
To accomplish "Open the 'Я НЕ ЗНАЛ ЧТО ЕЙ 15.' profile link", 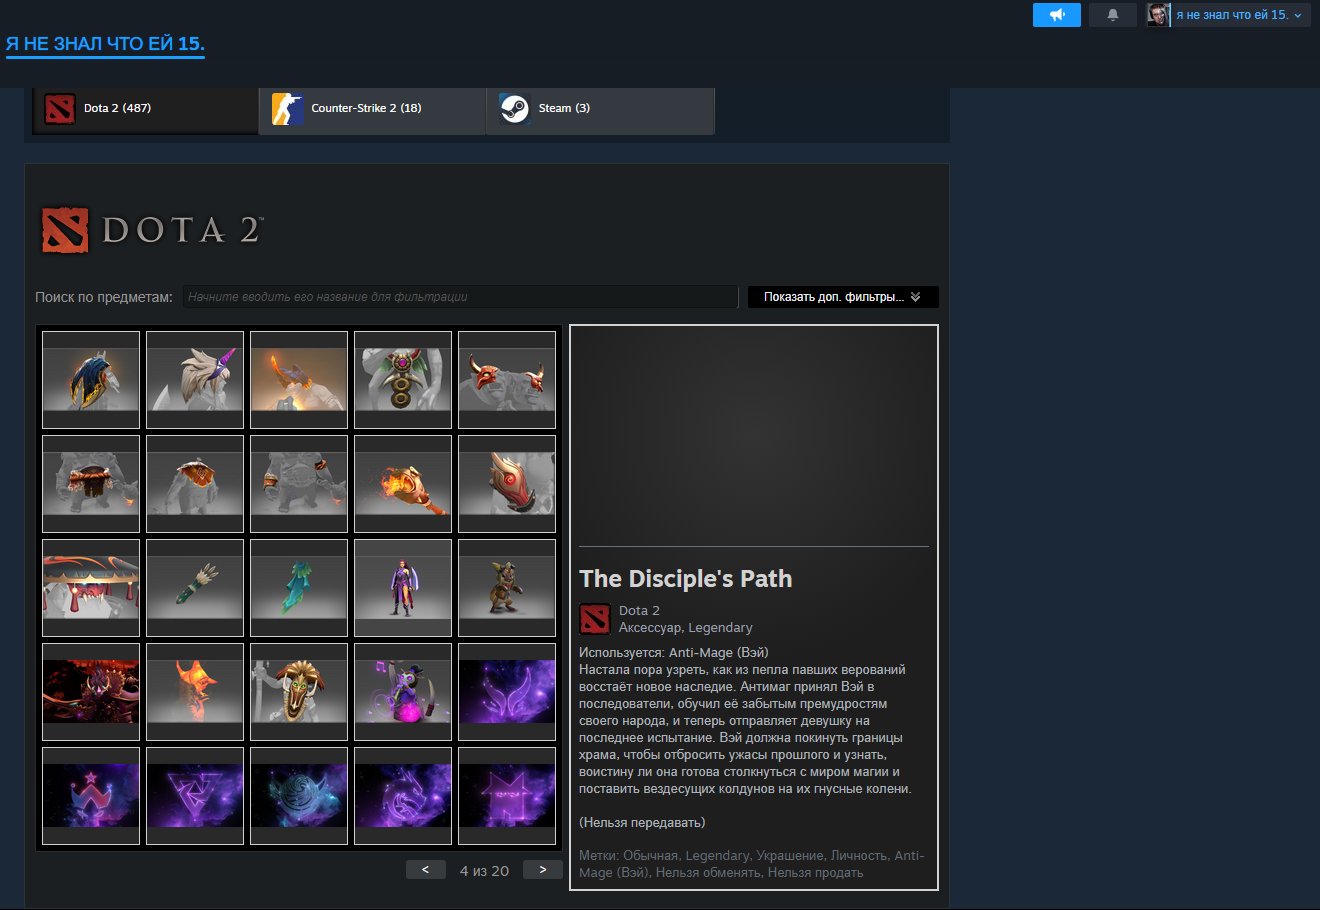I will click(x=105, y=44).
